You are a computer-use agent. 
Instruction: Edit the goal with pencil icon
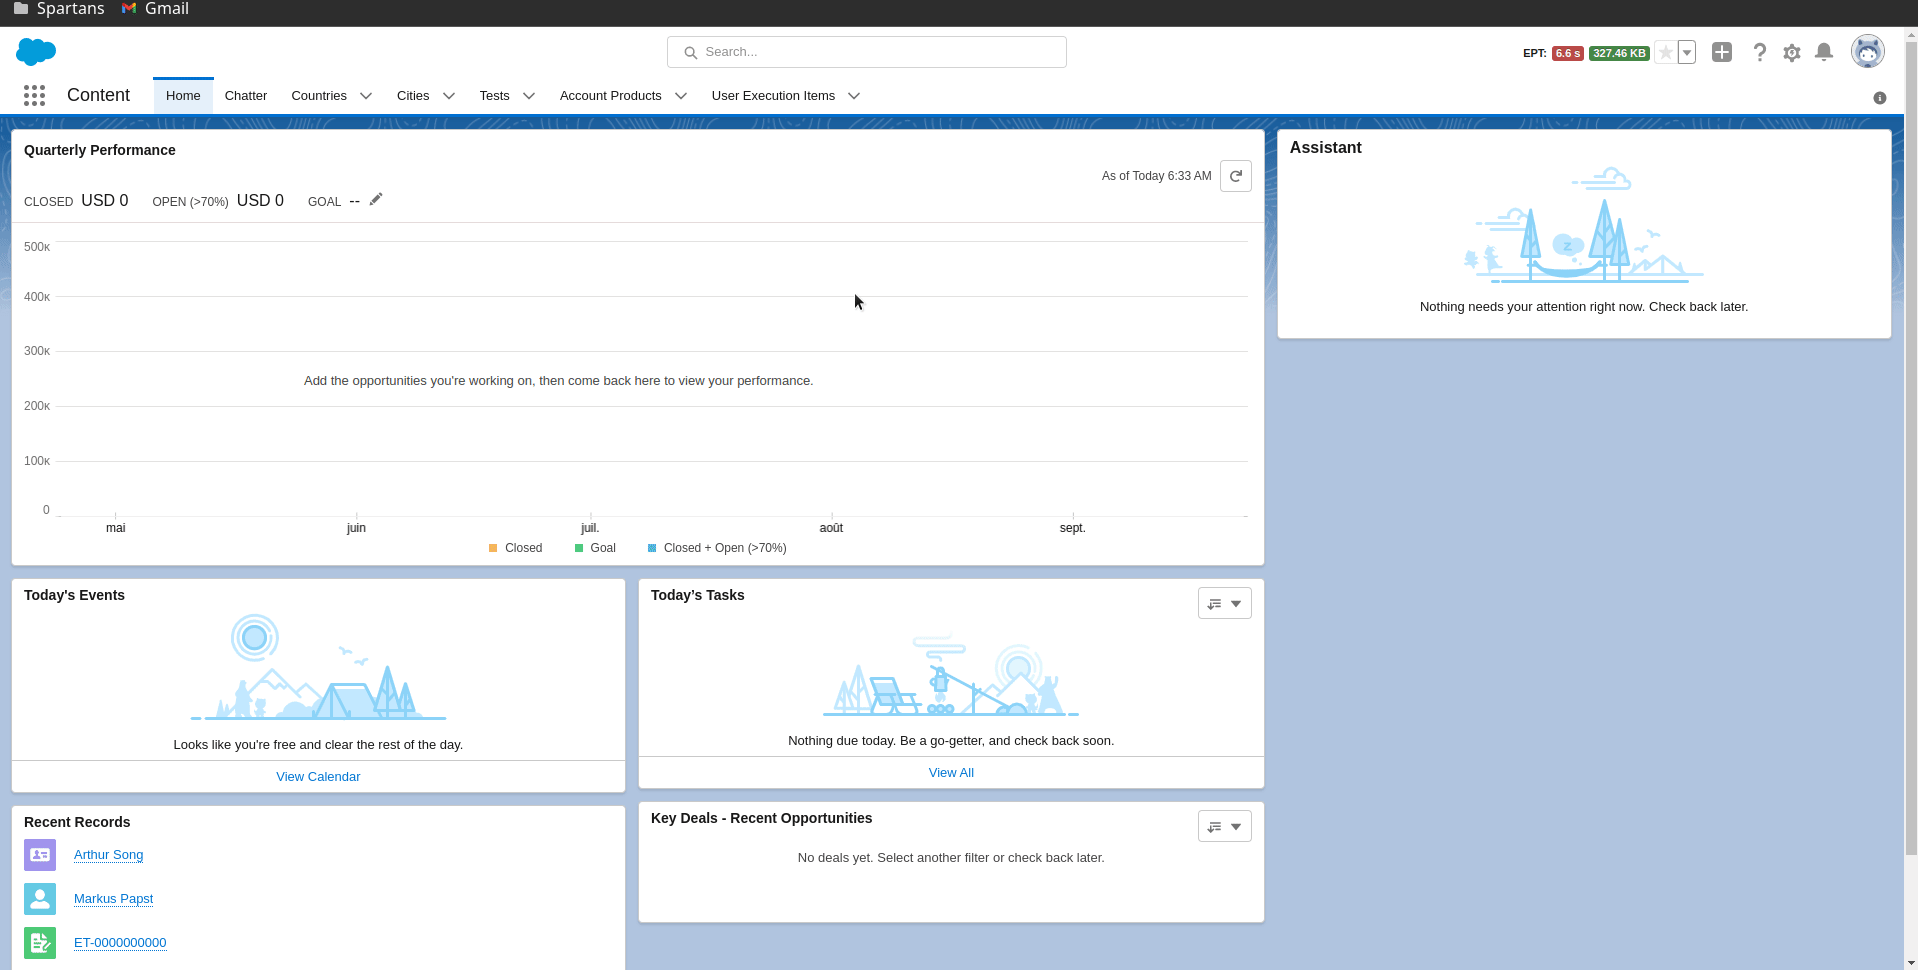click(376, 200)
